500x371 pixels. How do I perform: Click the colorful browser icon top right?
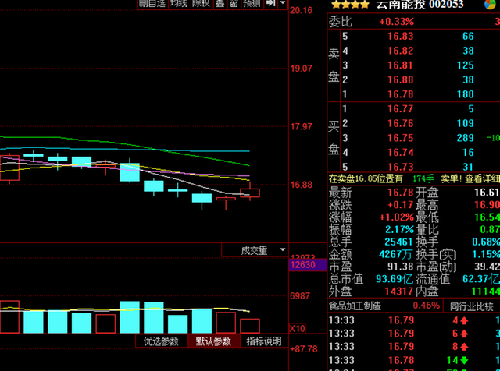coord(490,4)
